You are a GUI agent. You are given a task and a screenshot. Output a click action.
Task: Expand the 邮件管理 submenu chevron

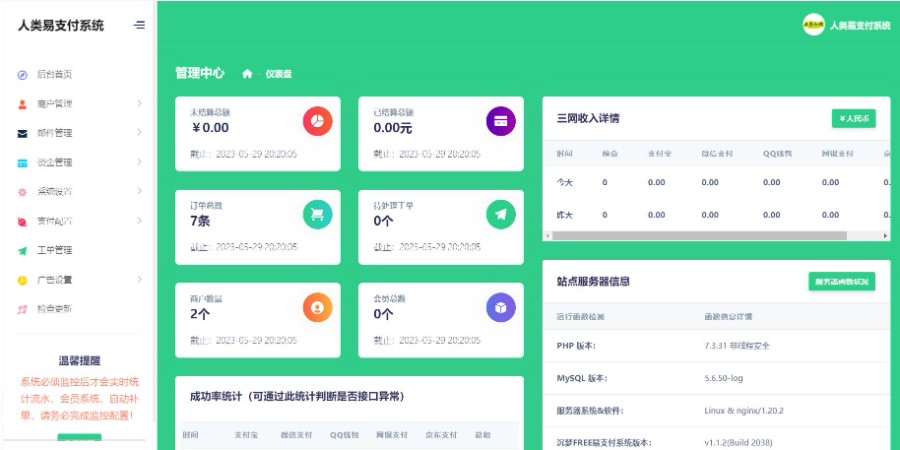[x=139, y=133]
